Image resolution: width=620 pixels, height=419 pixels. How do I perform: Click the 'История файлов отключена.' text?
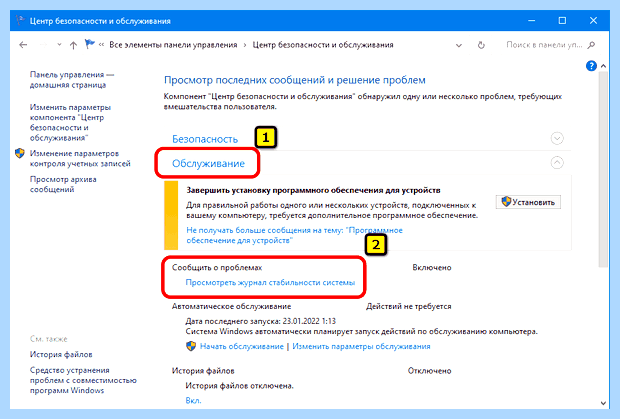[x=240, y=386]
